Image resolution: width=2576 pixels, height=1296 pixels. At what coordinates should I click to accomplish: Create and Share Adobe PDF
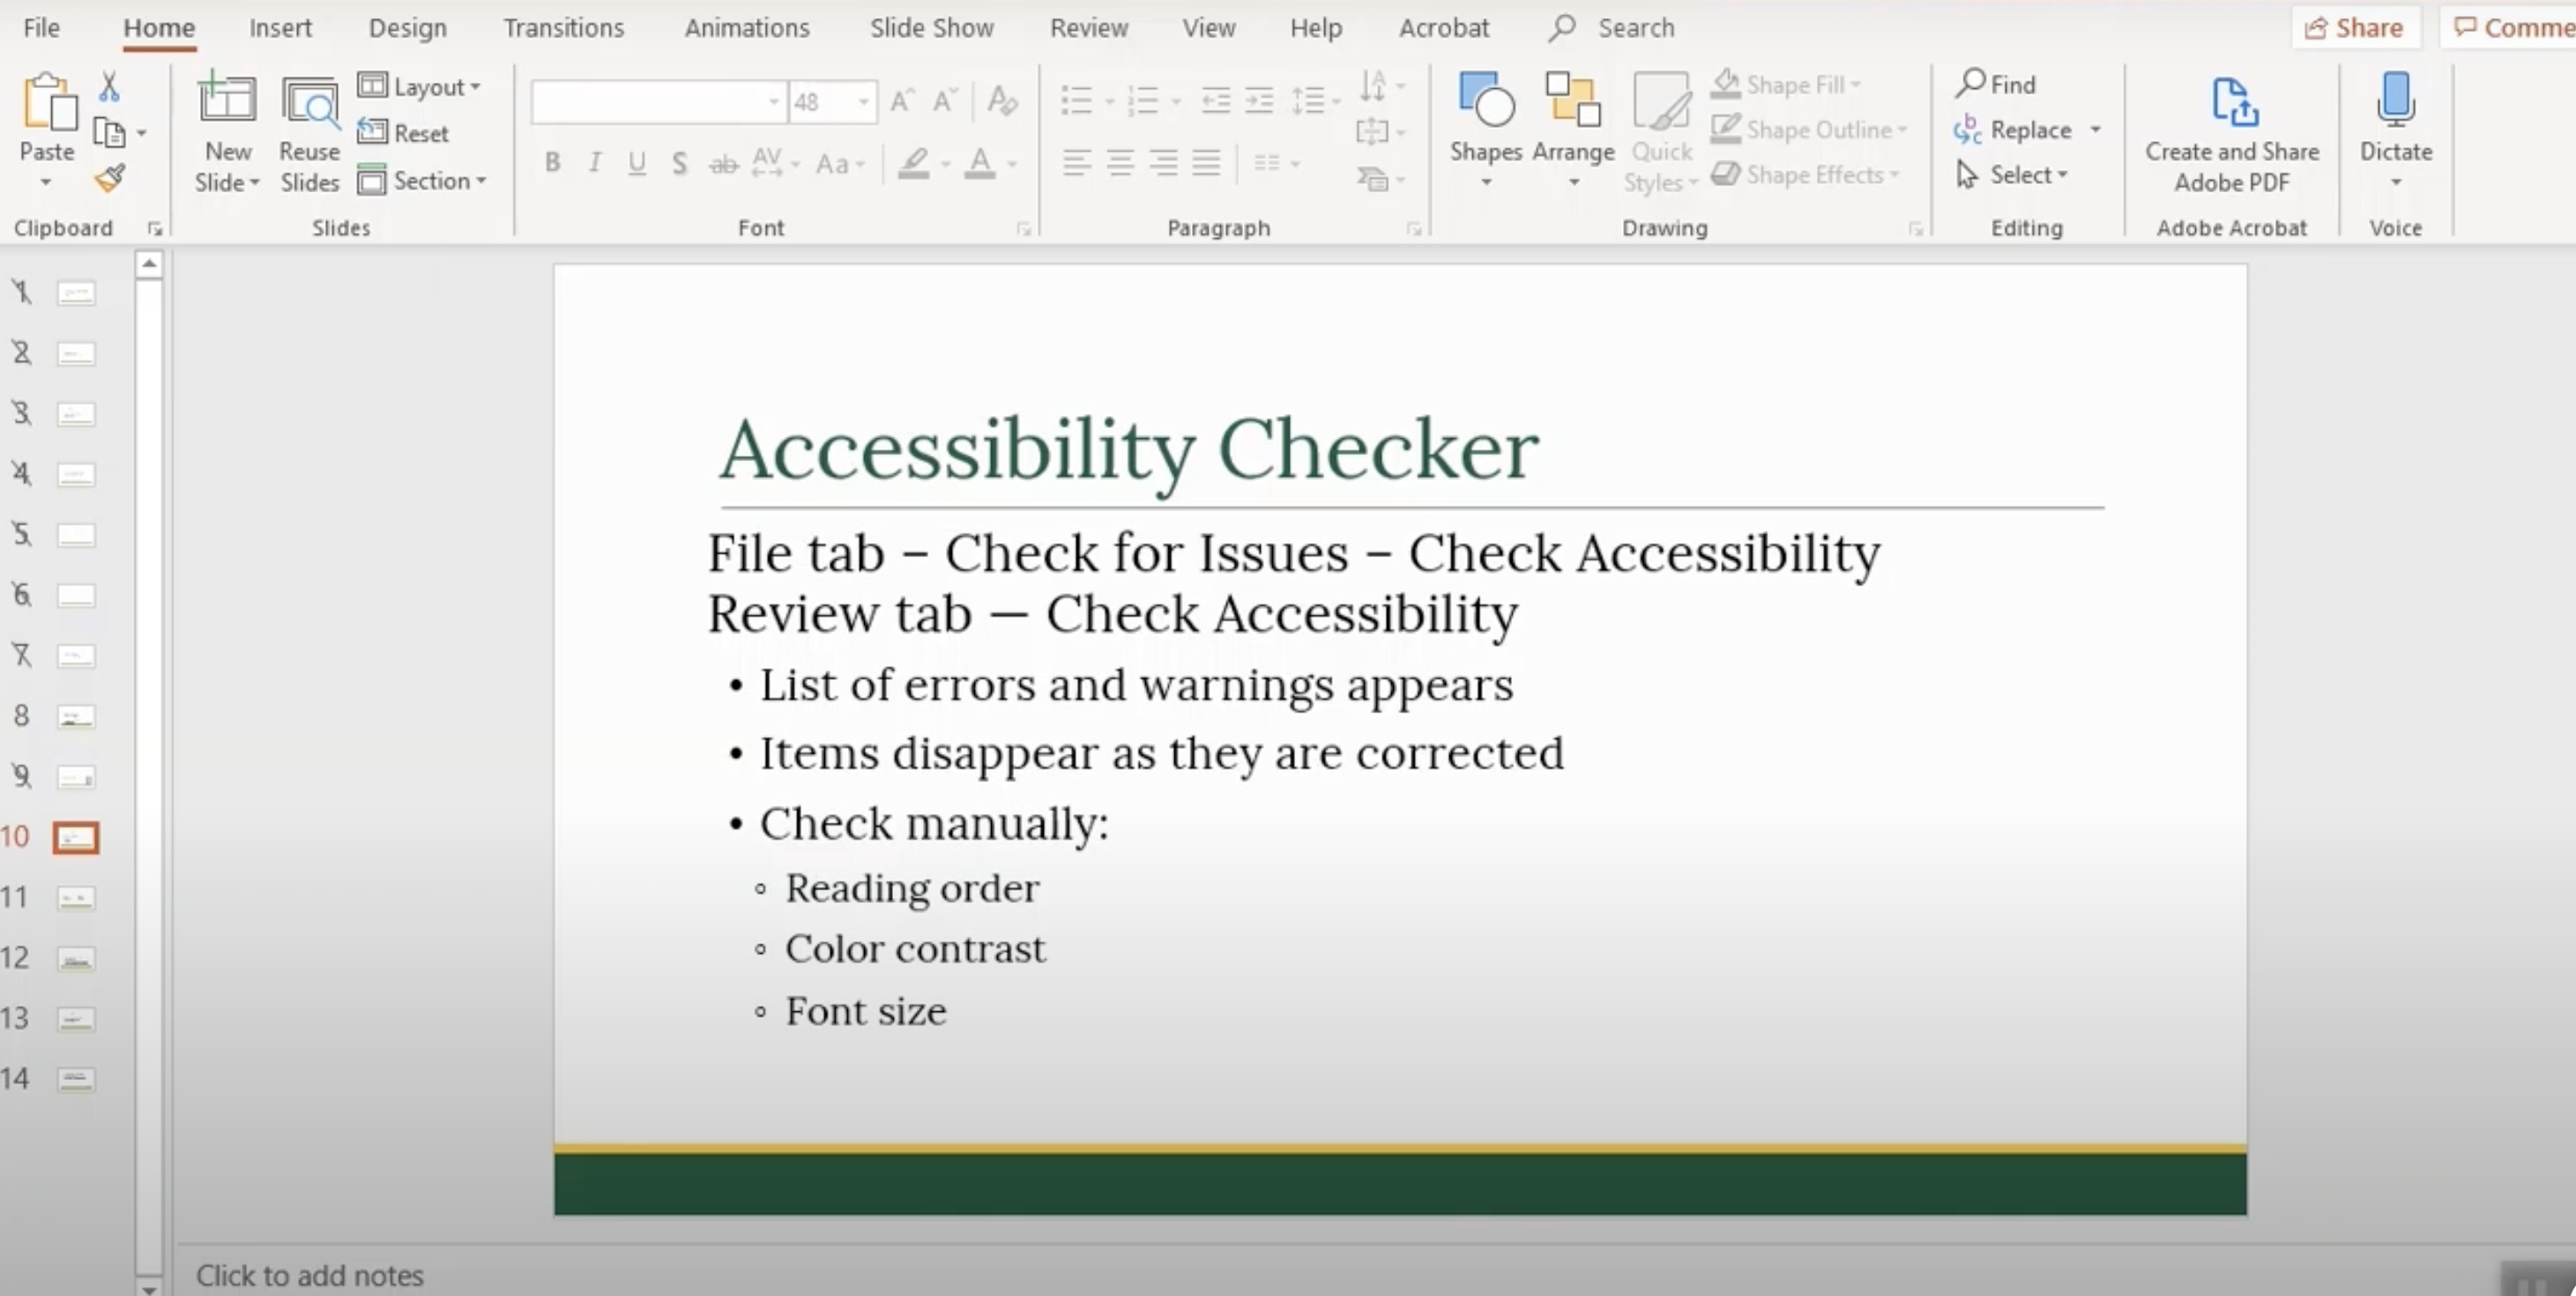[x=2232, y=133]
